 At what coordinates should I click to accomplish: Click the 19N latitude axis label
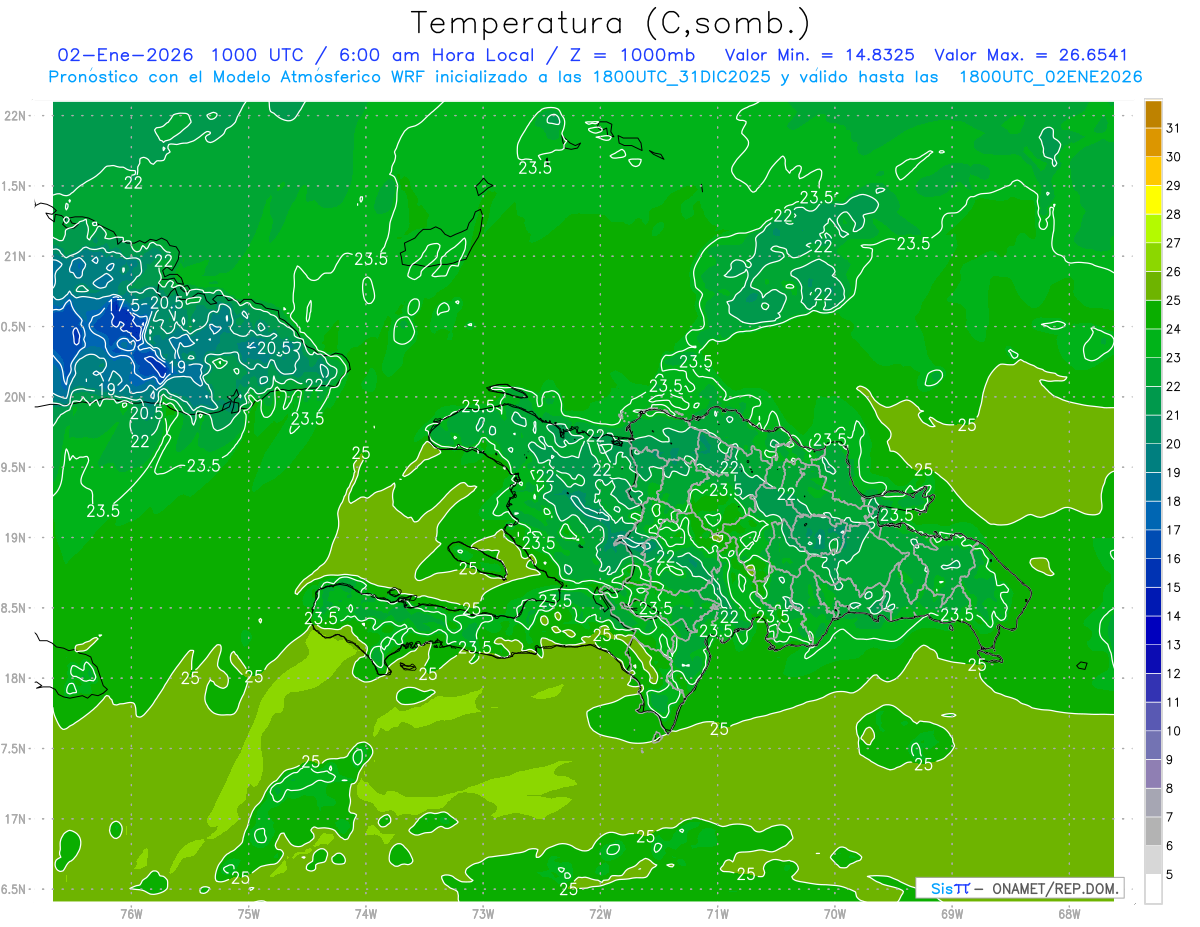click(15, 538)
